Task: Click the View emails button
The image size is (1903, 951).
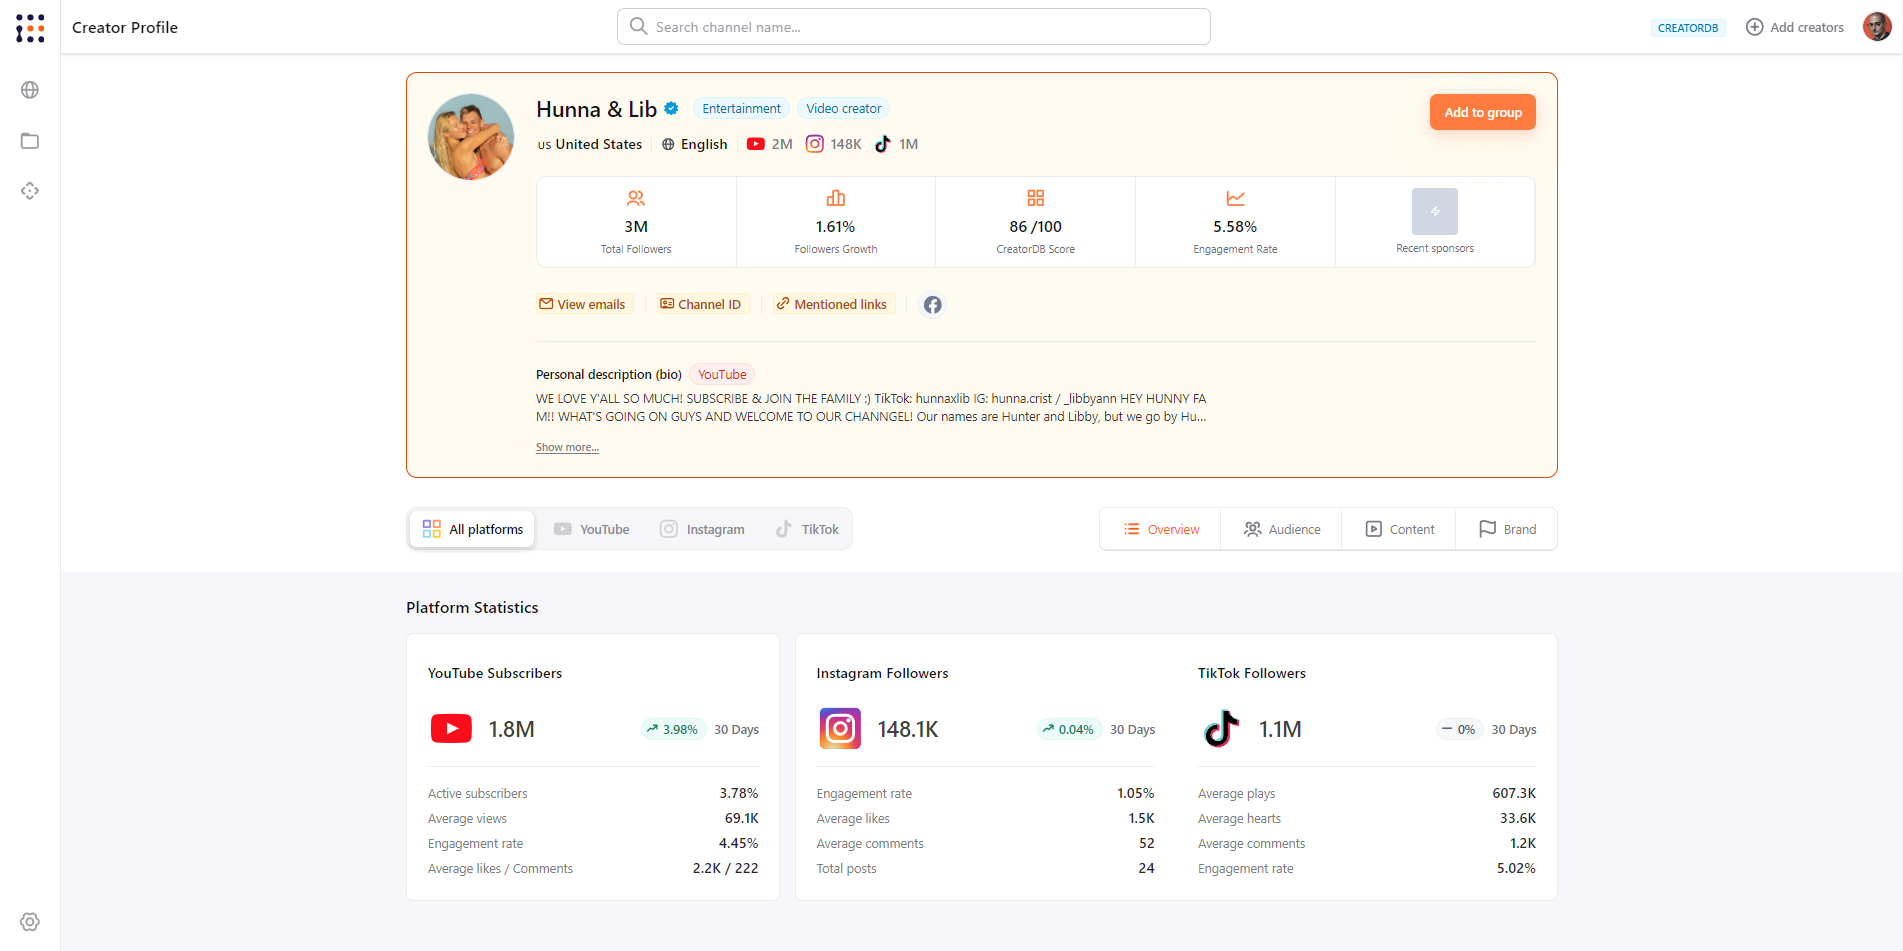Action: pyautogui.click(x=582, y=304)
